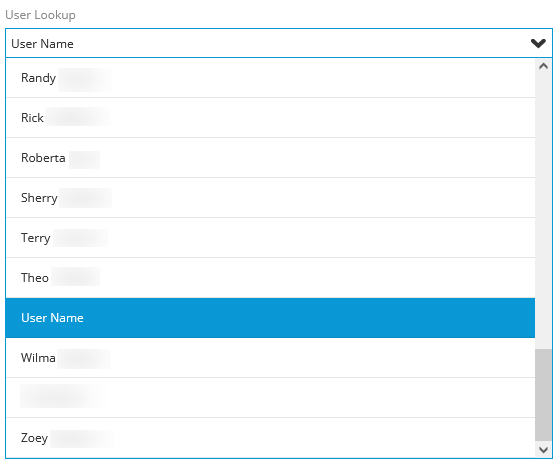Select the blurred entry above Zoey

pos(270,398)
